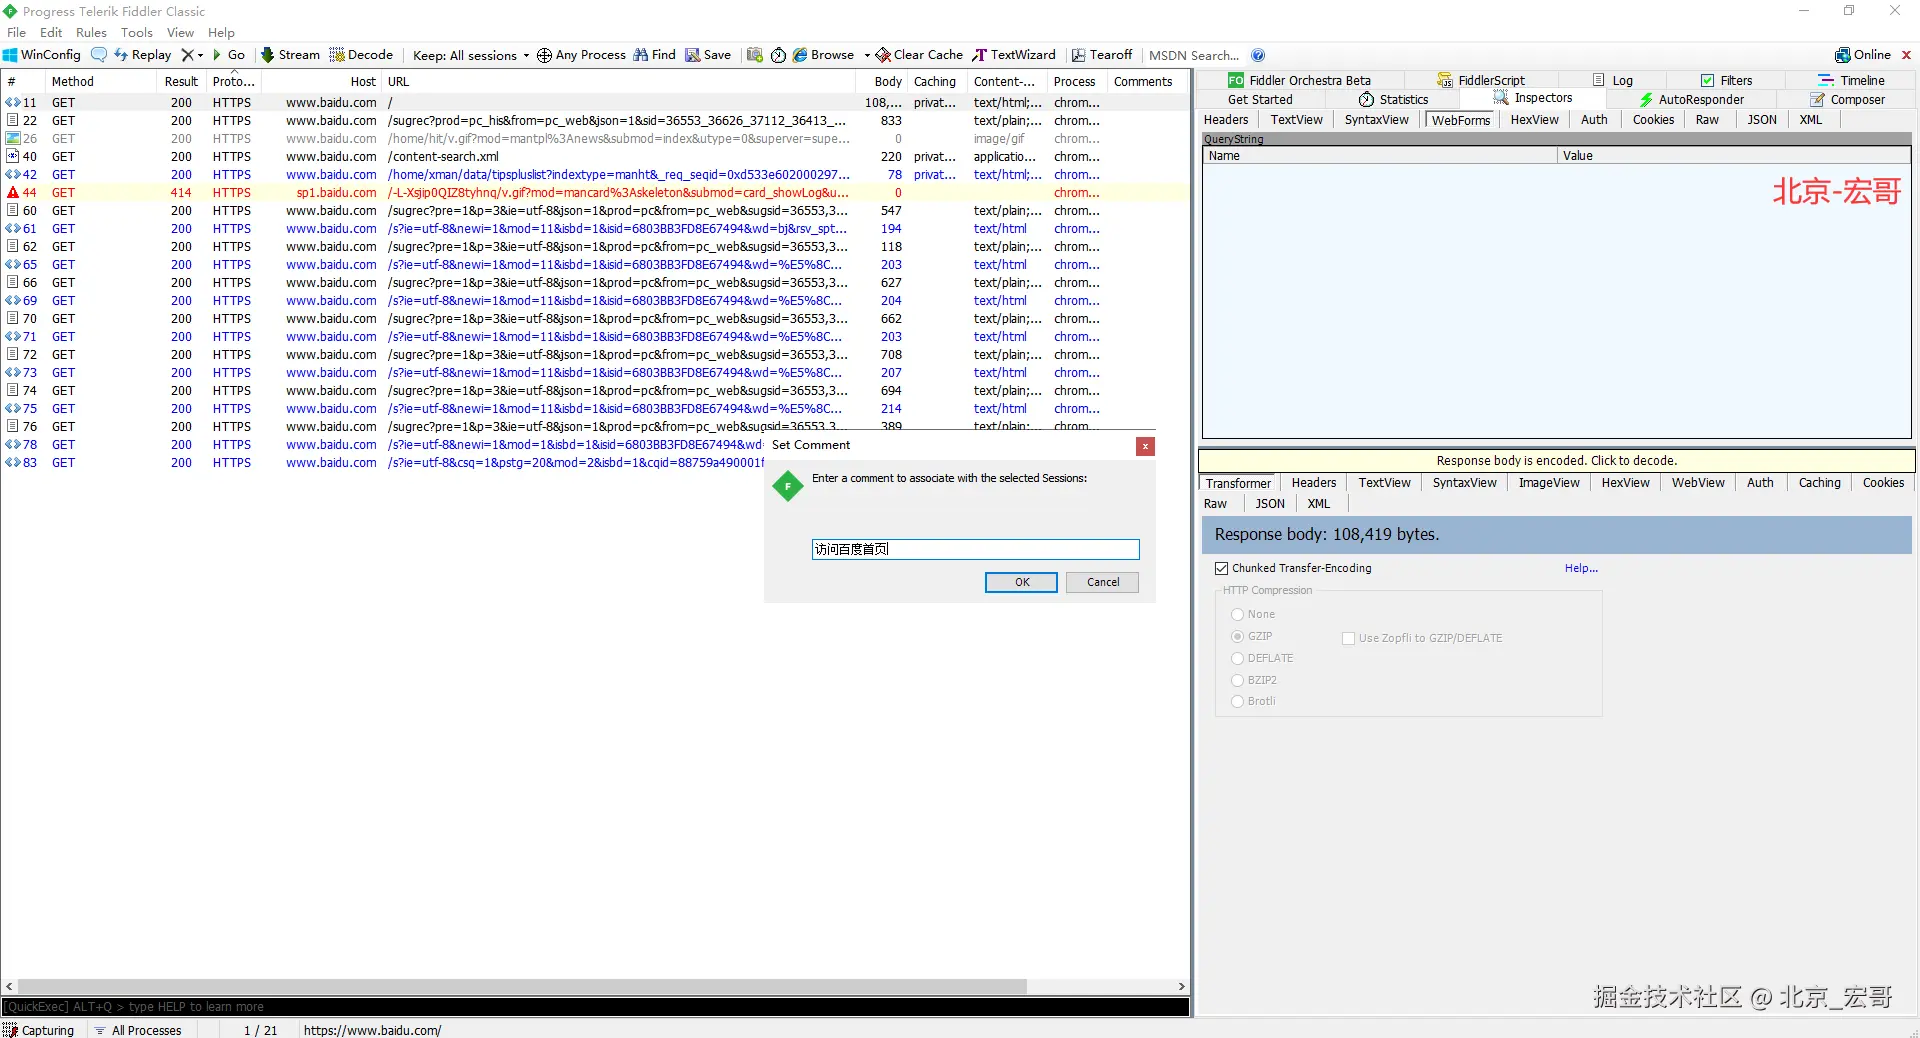Open the View menu
The width and height of the screenshot is (1920, 1038).
[x=180, y=32]
